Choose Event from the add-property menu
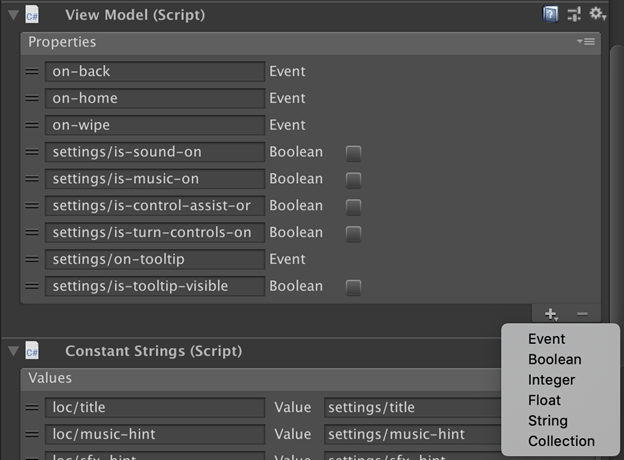This screenshot has height=460, width=624. tap(547, 339)
